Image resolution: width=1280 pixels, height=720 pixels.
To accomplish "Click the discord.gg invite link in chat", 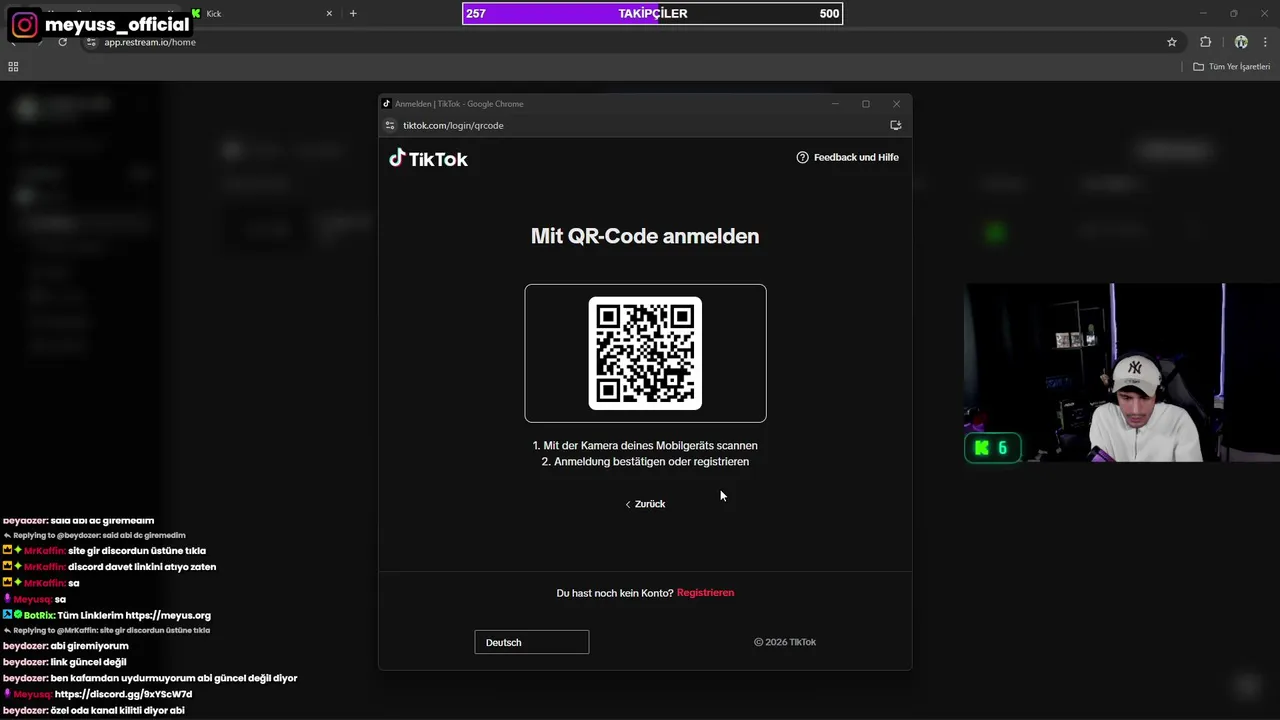I will click(123, 694).
